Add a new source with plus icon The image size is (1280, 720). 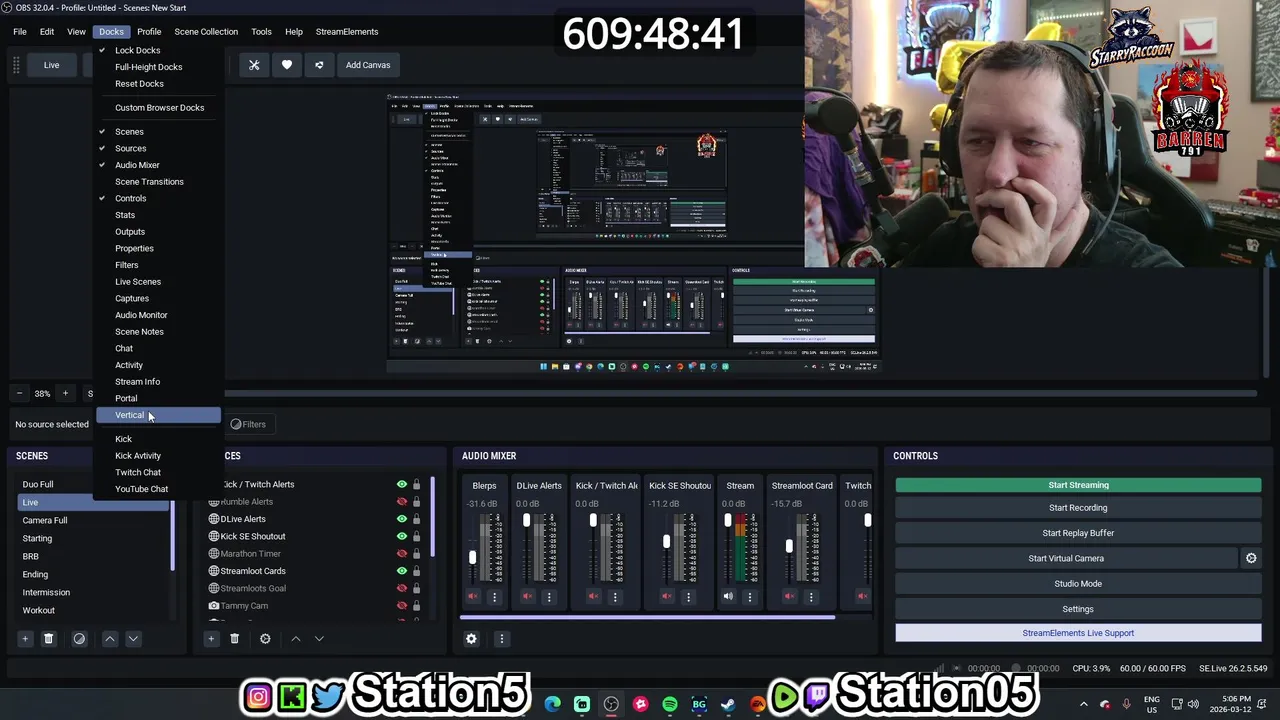[x=211, y=639]
